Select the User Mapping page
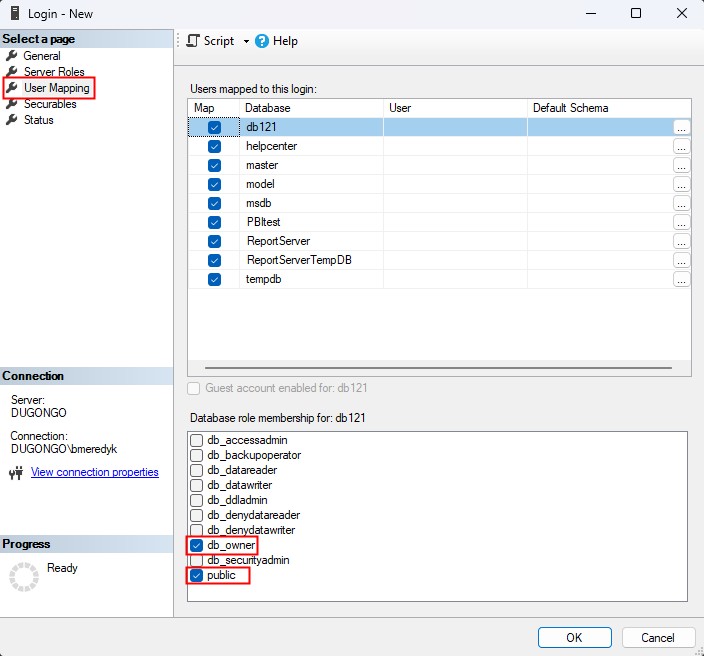 pos(57,88)
